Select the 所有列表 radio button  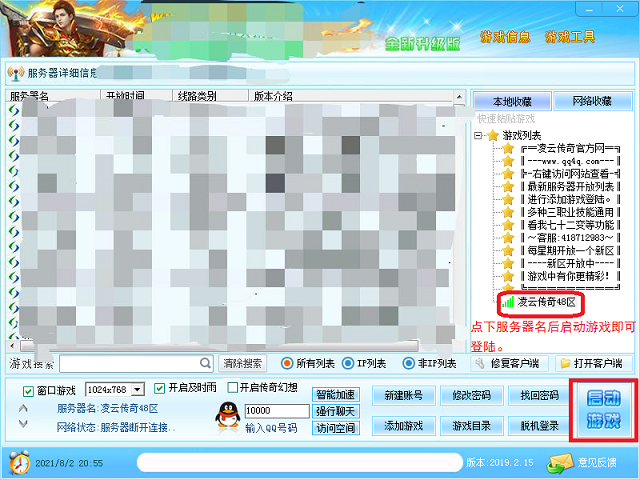(287, 363)
